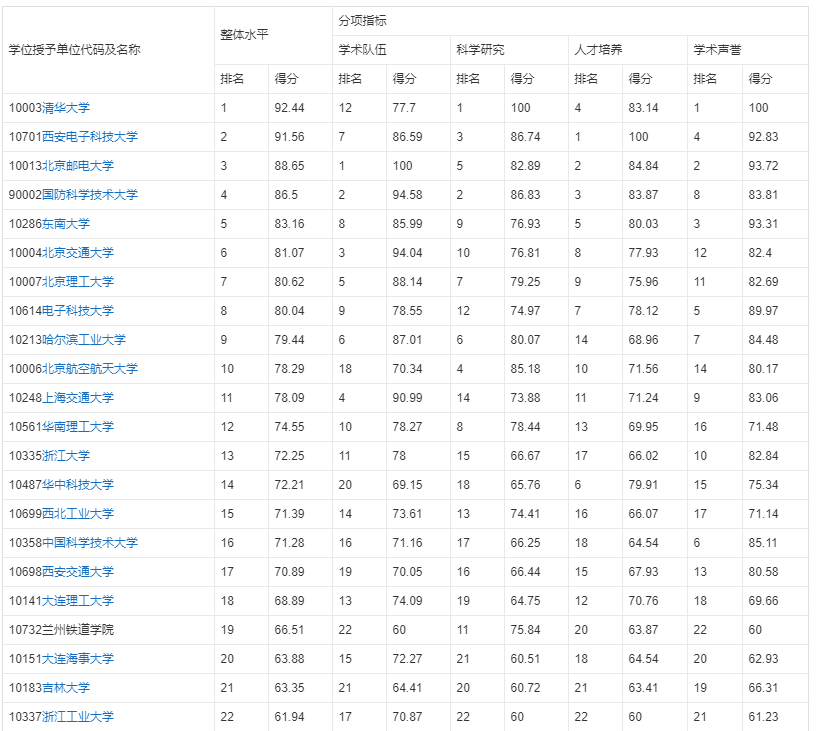Select the 学术声誉 header
The height and width of the screenshot is (731, 818).
coord(717,50)
